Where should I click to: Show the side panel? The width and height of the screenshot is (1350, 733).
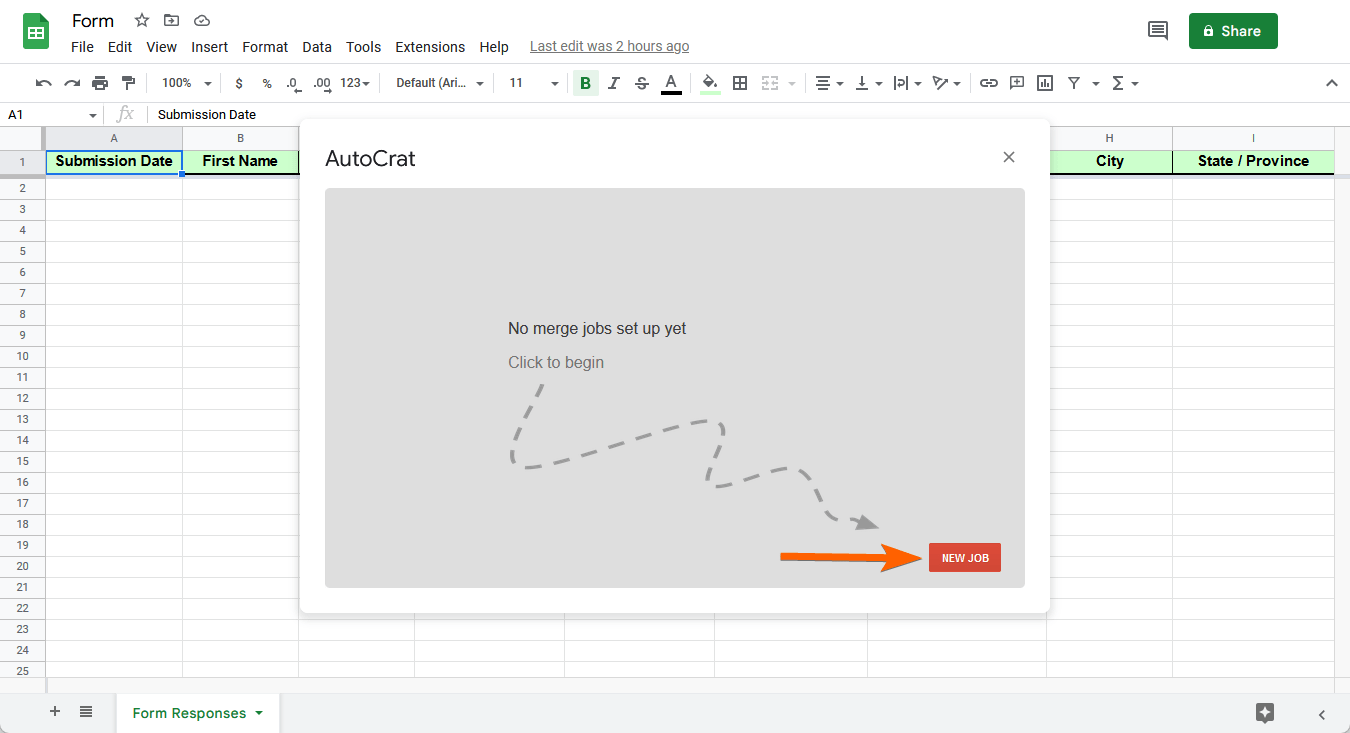1322,714
